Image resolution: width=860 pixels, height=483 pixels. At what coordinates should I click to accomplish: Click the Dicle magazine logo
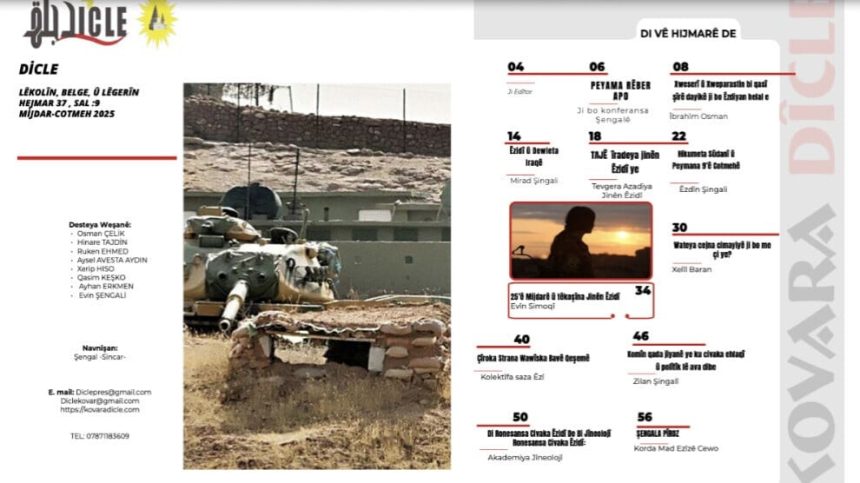[75, 21]
